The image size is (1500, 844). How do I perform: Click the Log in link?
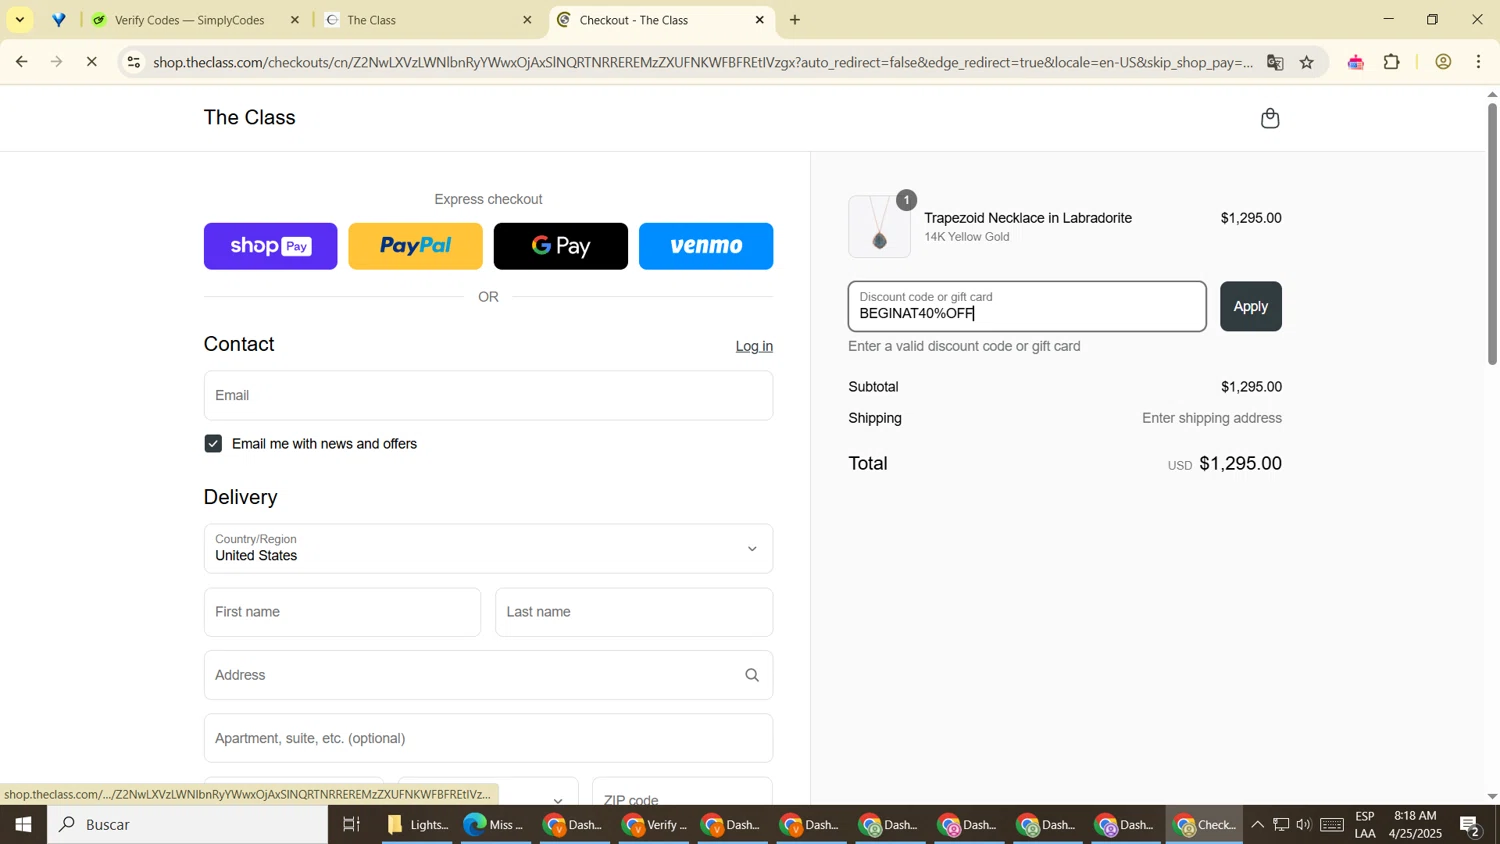(754, 346)
